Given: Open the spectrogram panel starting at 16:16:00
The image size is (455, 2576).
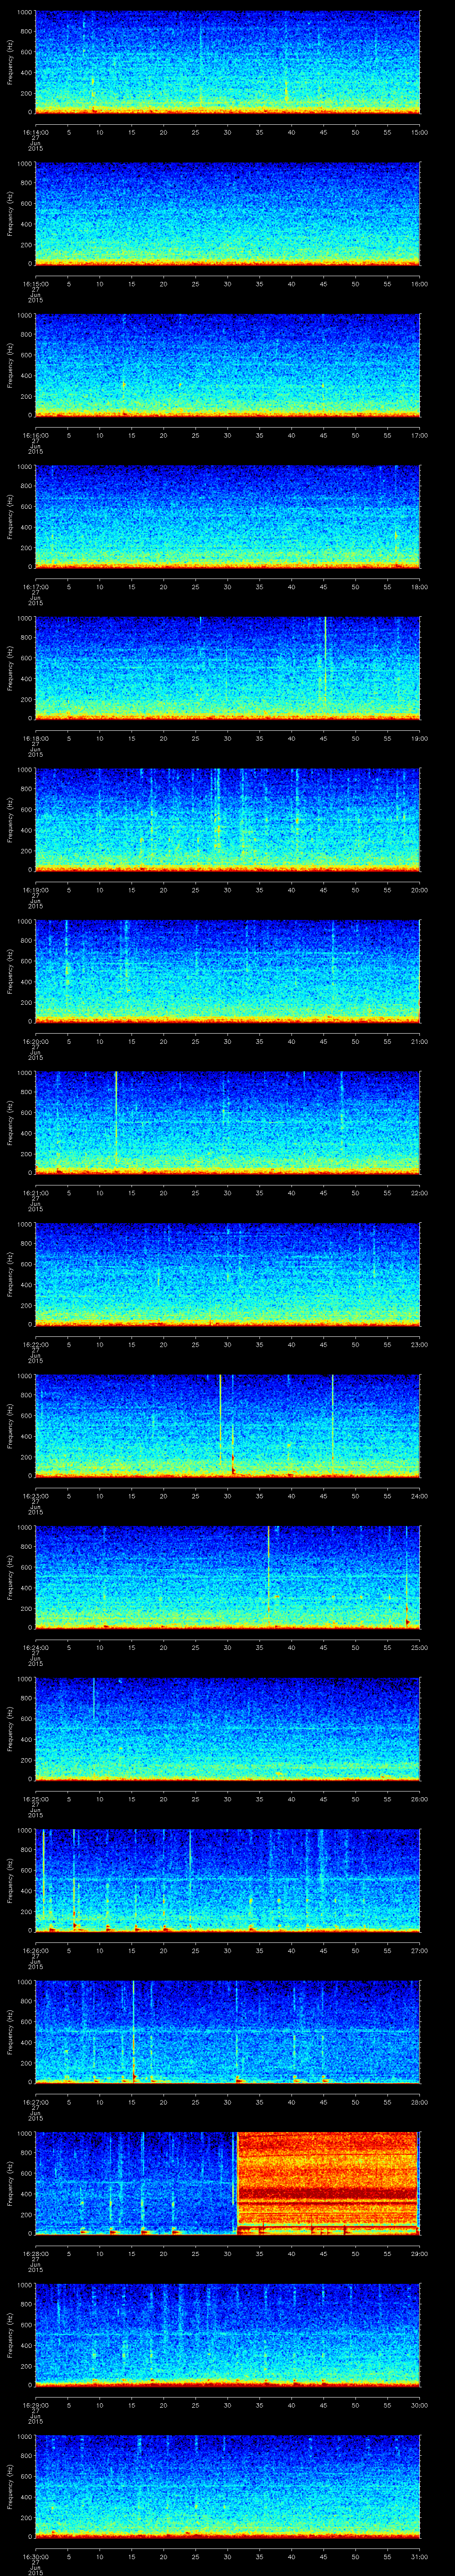Looking at the screenshot, I should (x=227, y=365).
